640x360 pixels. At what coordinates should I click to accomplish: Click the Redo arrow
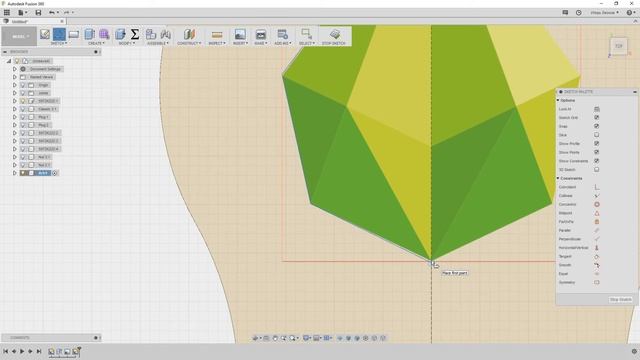click(67, 13)
